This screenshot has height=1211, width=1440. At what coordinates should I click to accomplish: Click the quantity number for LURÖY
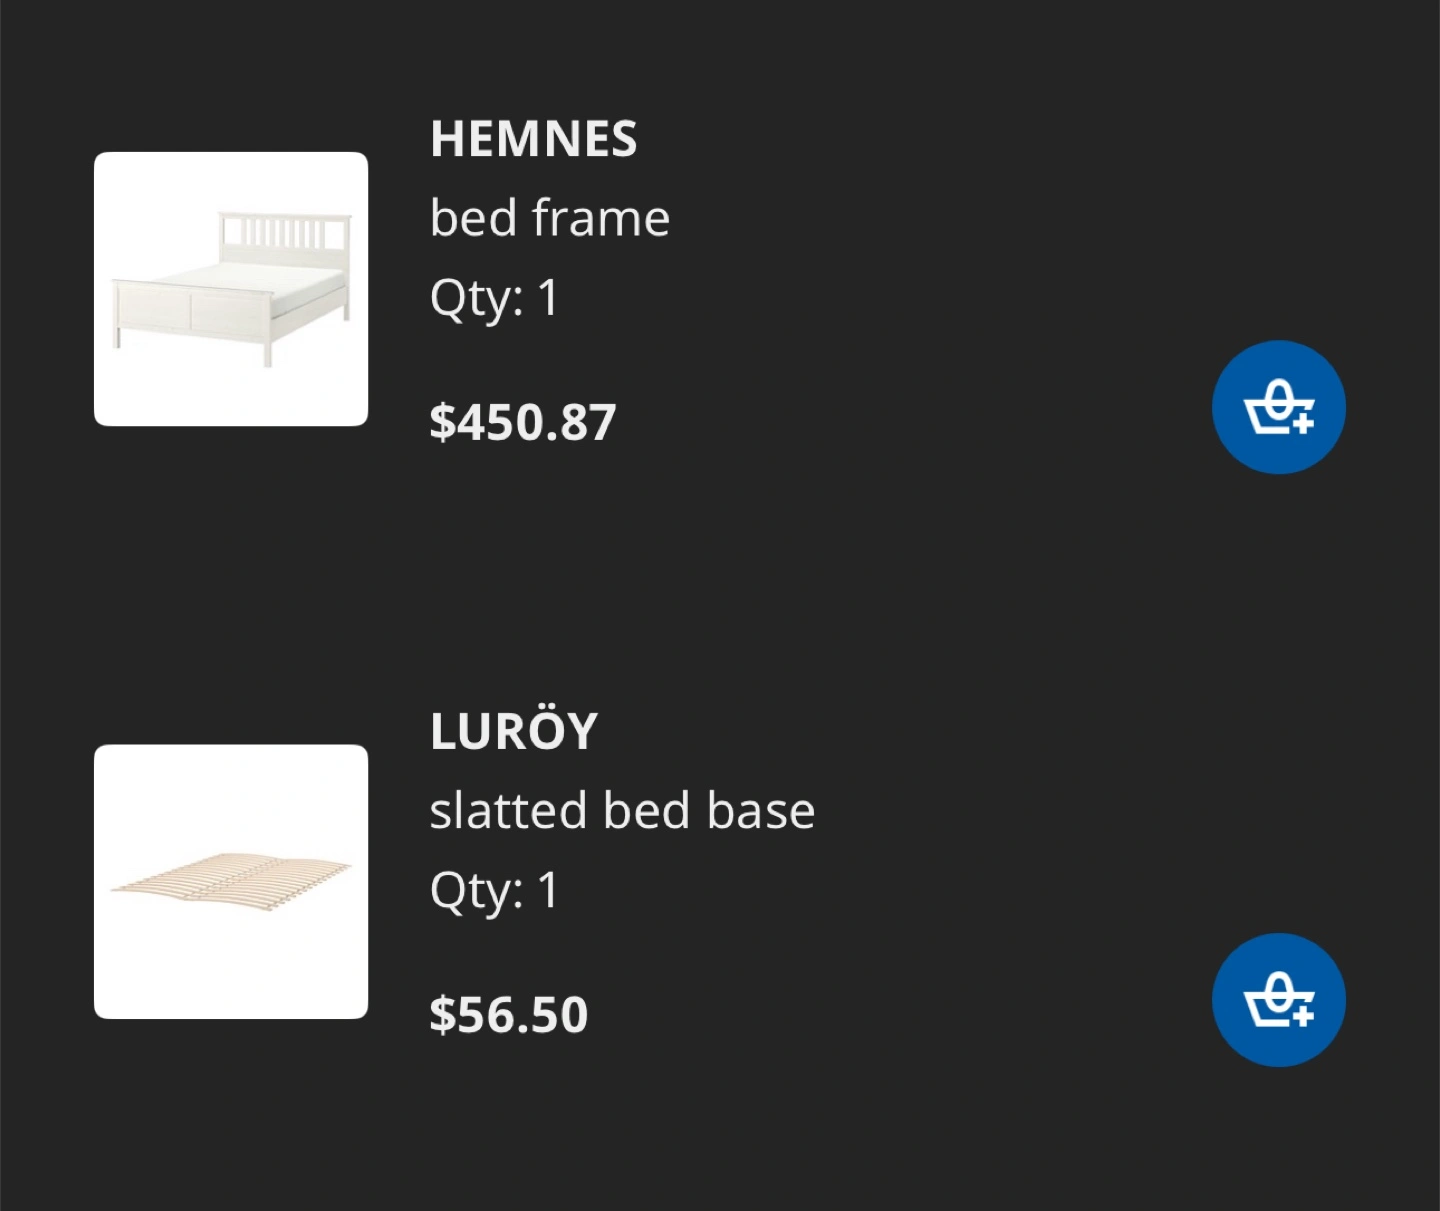point(548,889)
